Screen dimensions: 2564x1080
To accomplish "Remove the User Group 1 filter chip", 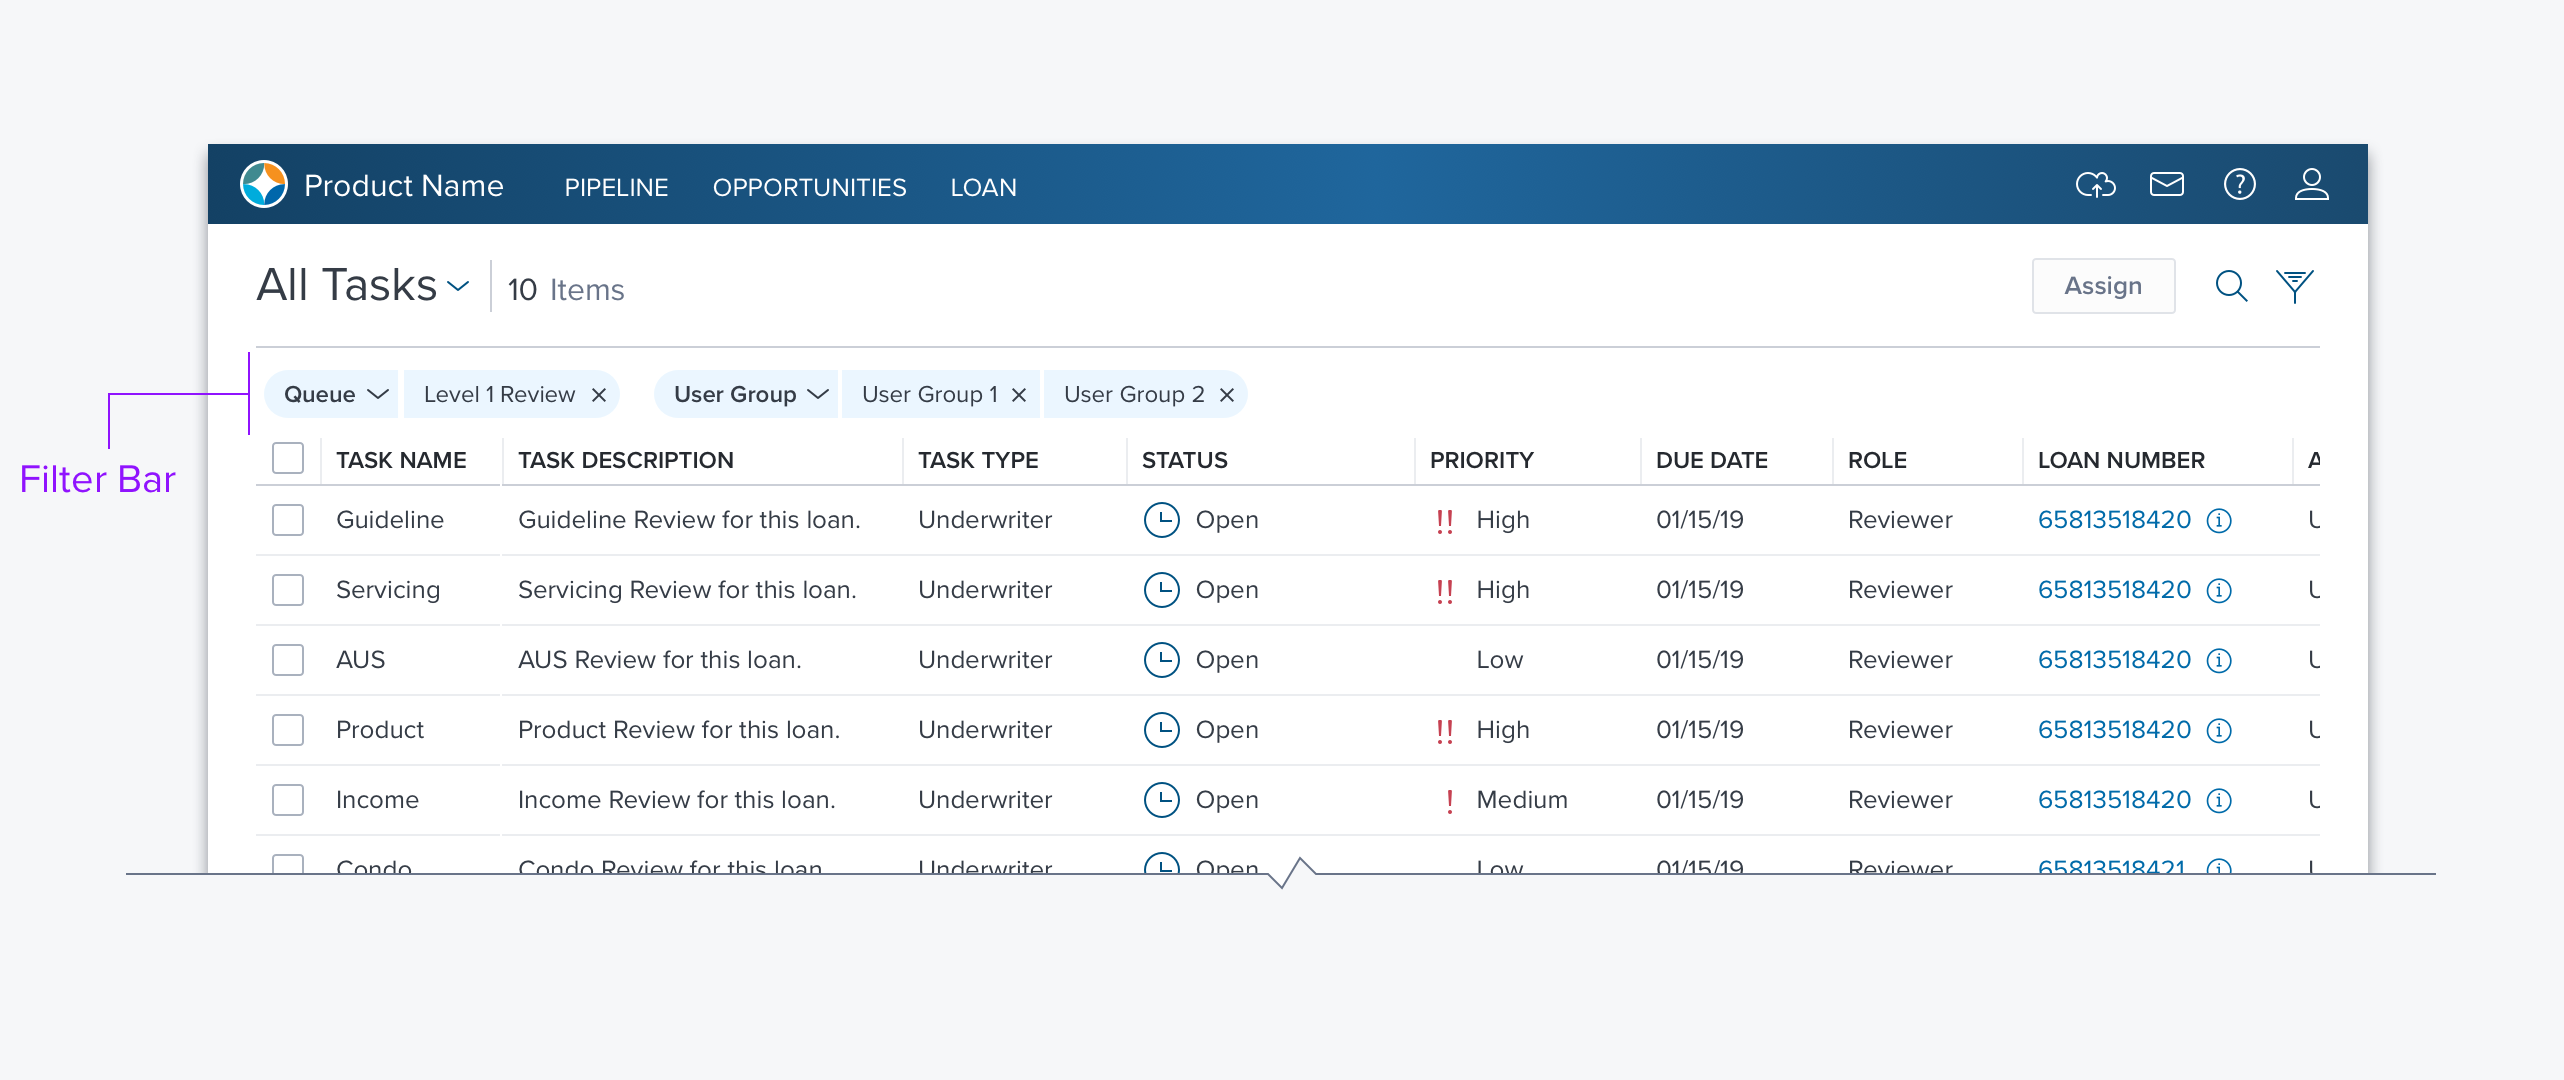I will (1019, 395).
